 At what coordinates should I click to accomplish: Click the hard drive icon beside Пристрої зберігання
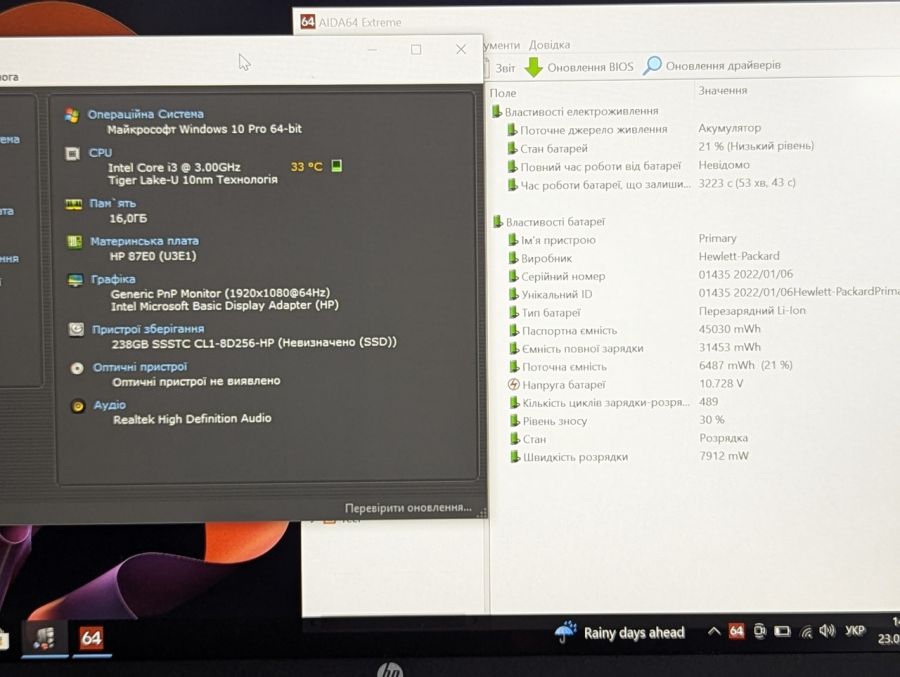pyautogui.click(x=76, y=329)
